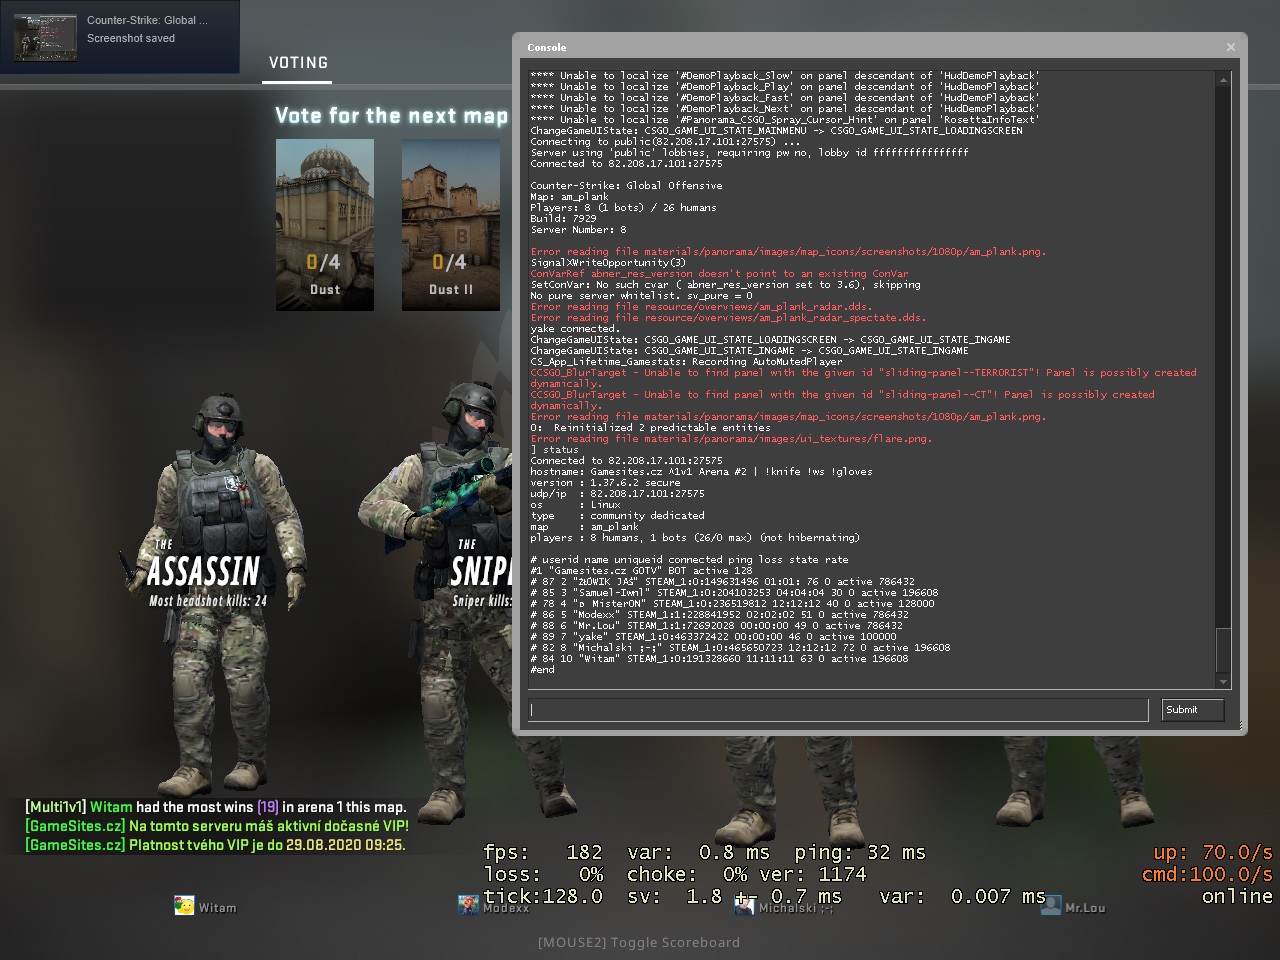Open the Steam screenshot saved thumbnail
Image resolution: width=1280 pixels, height=960 pixels.
tap(45, 36)
